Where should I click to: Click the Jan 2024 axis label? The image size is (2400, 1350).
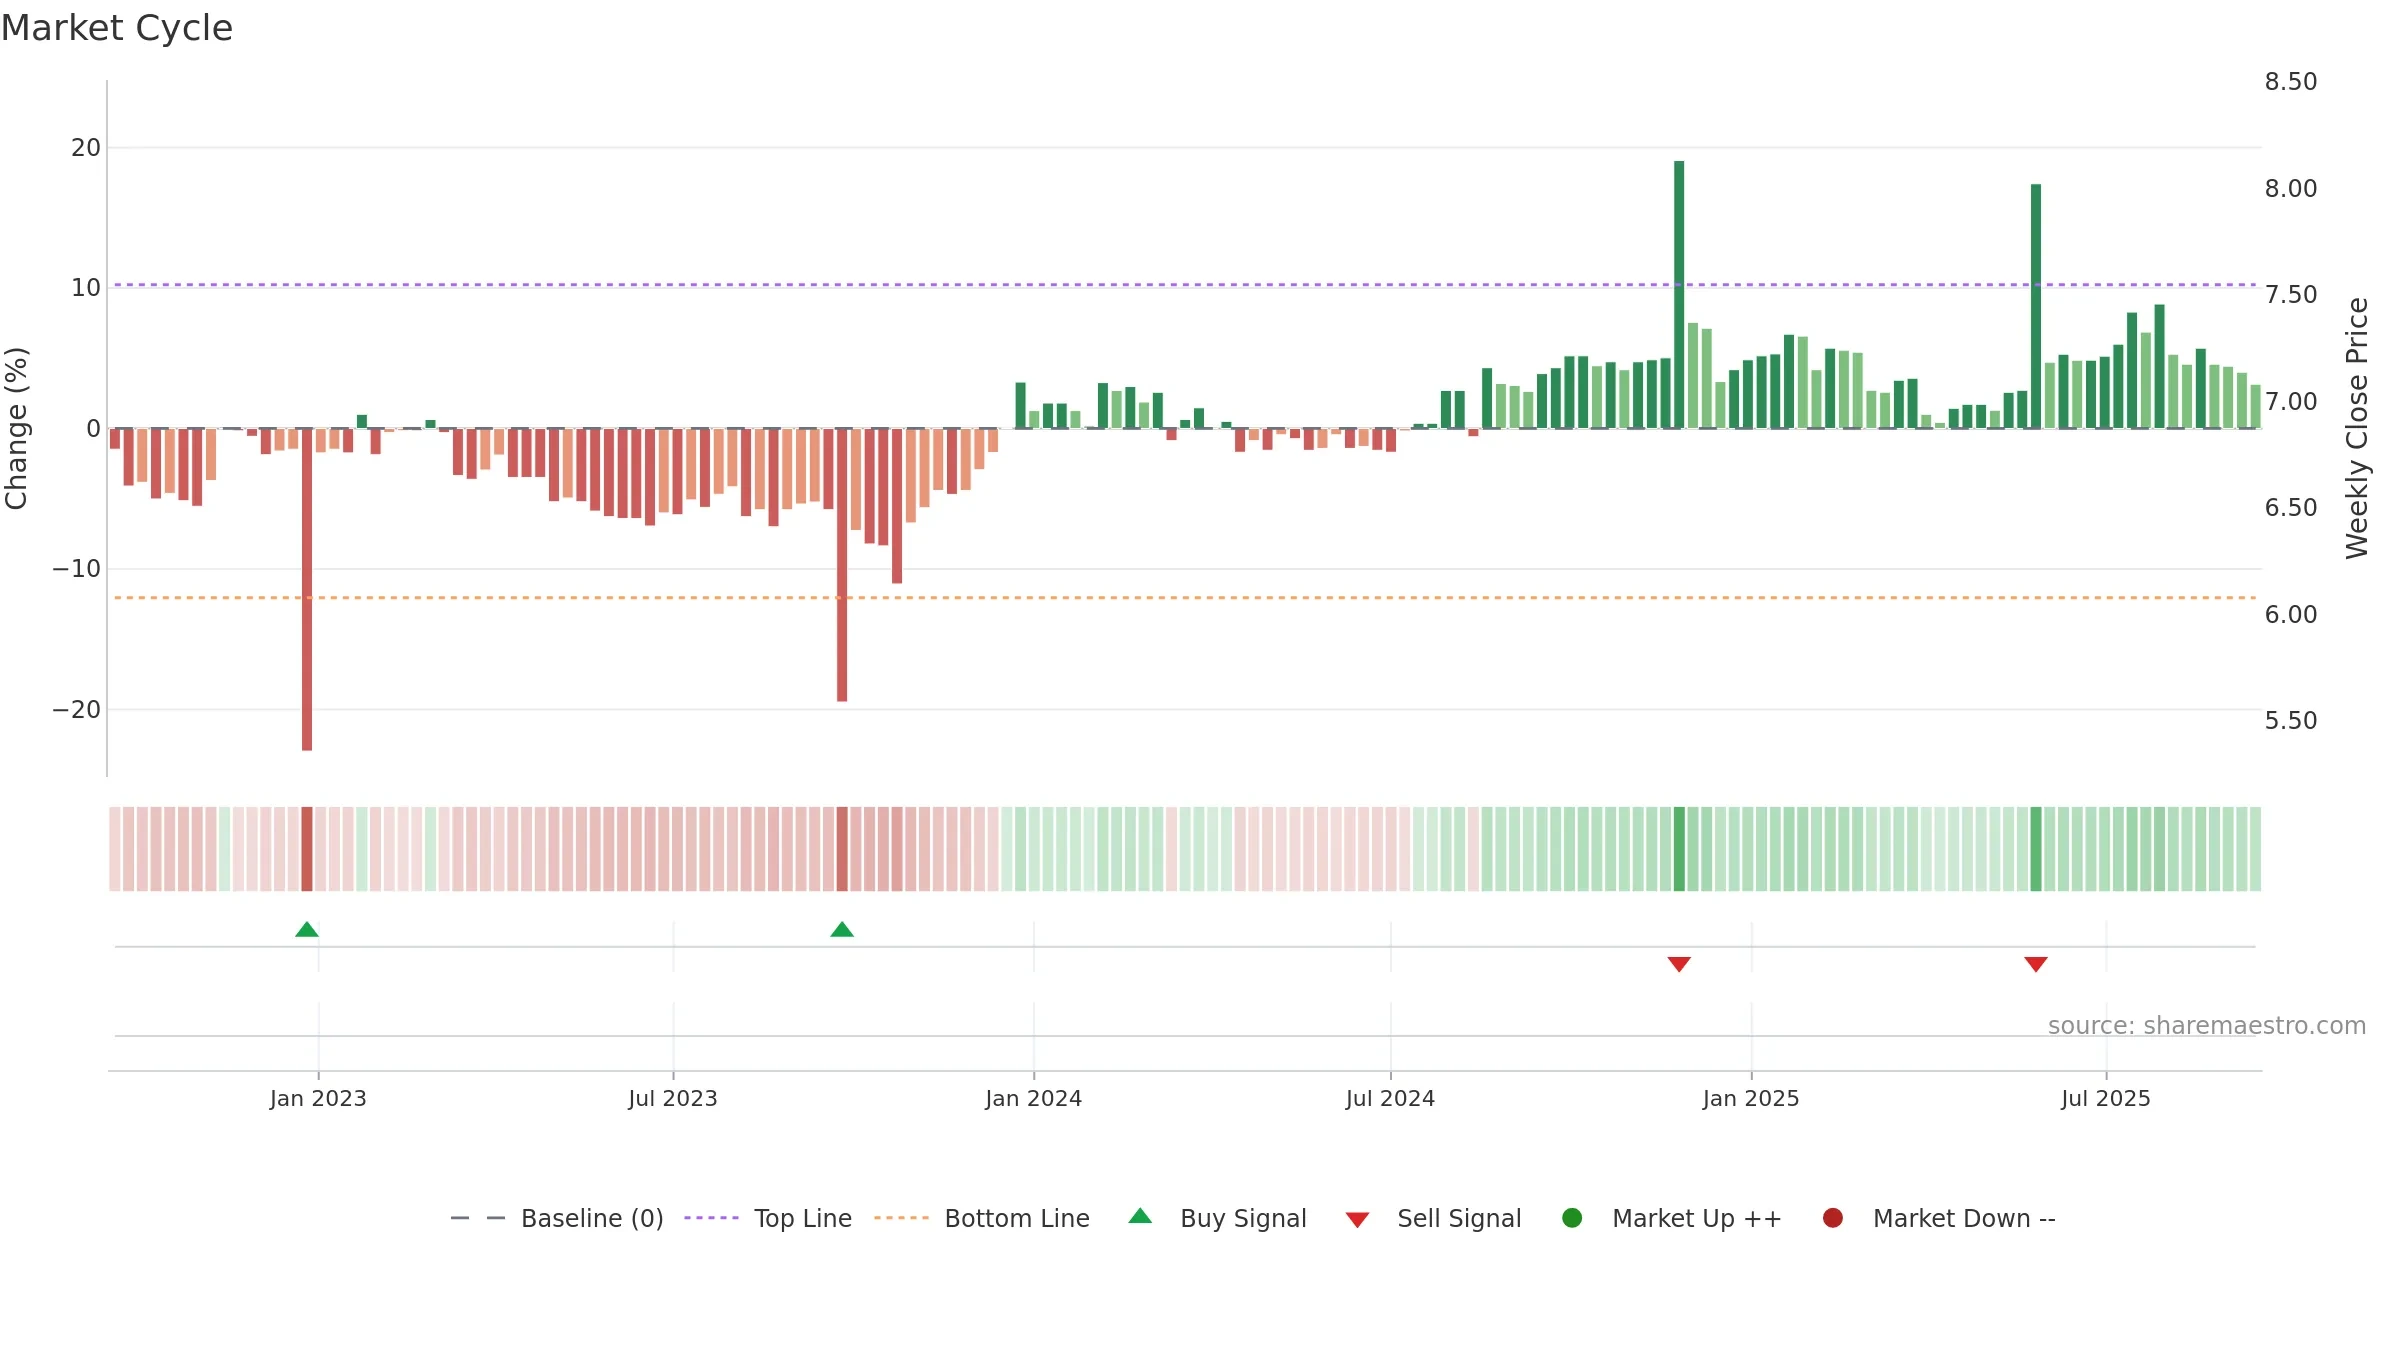[1034, 1099]
